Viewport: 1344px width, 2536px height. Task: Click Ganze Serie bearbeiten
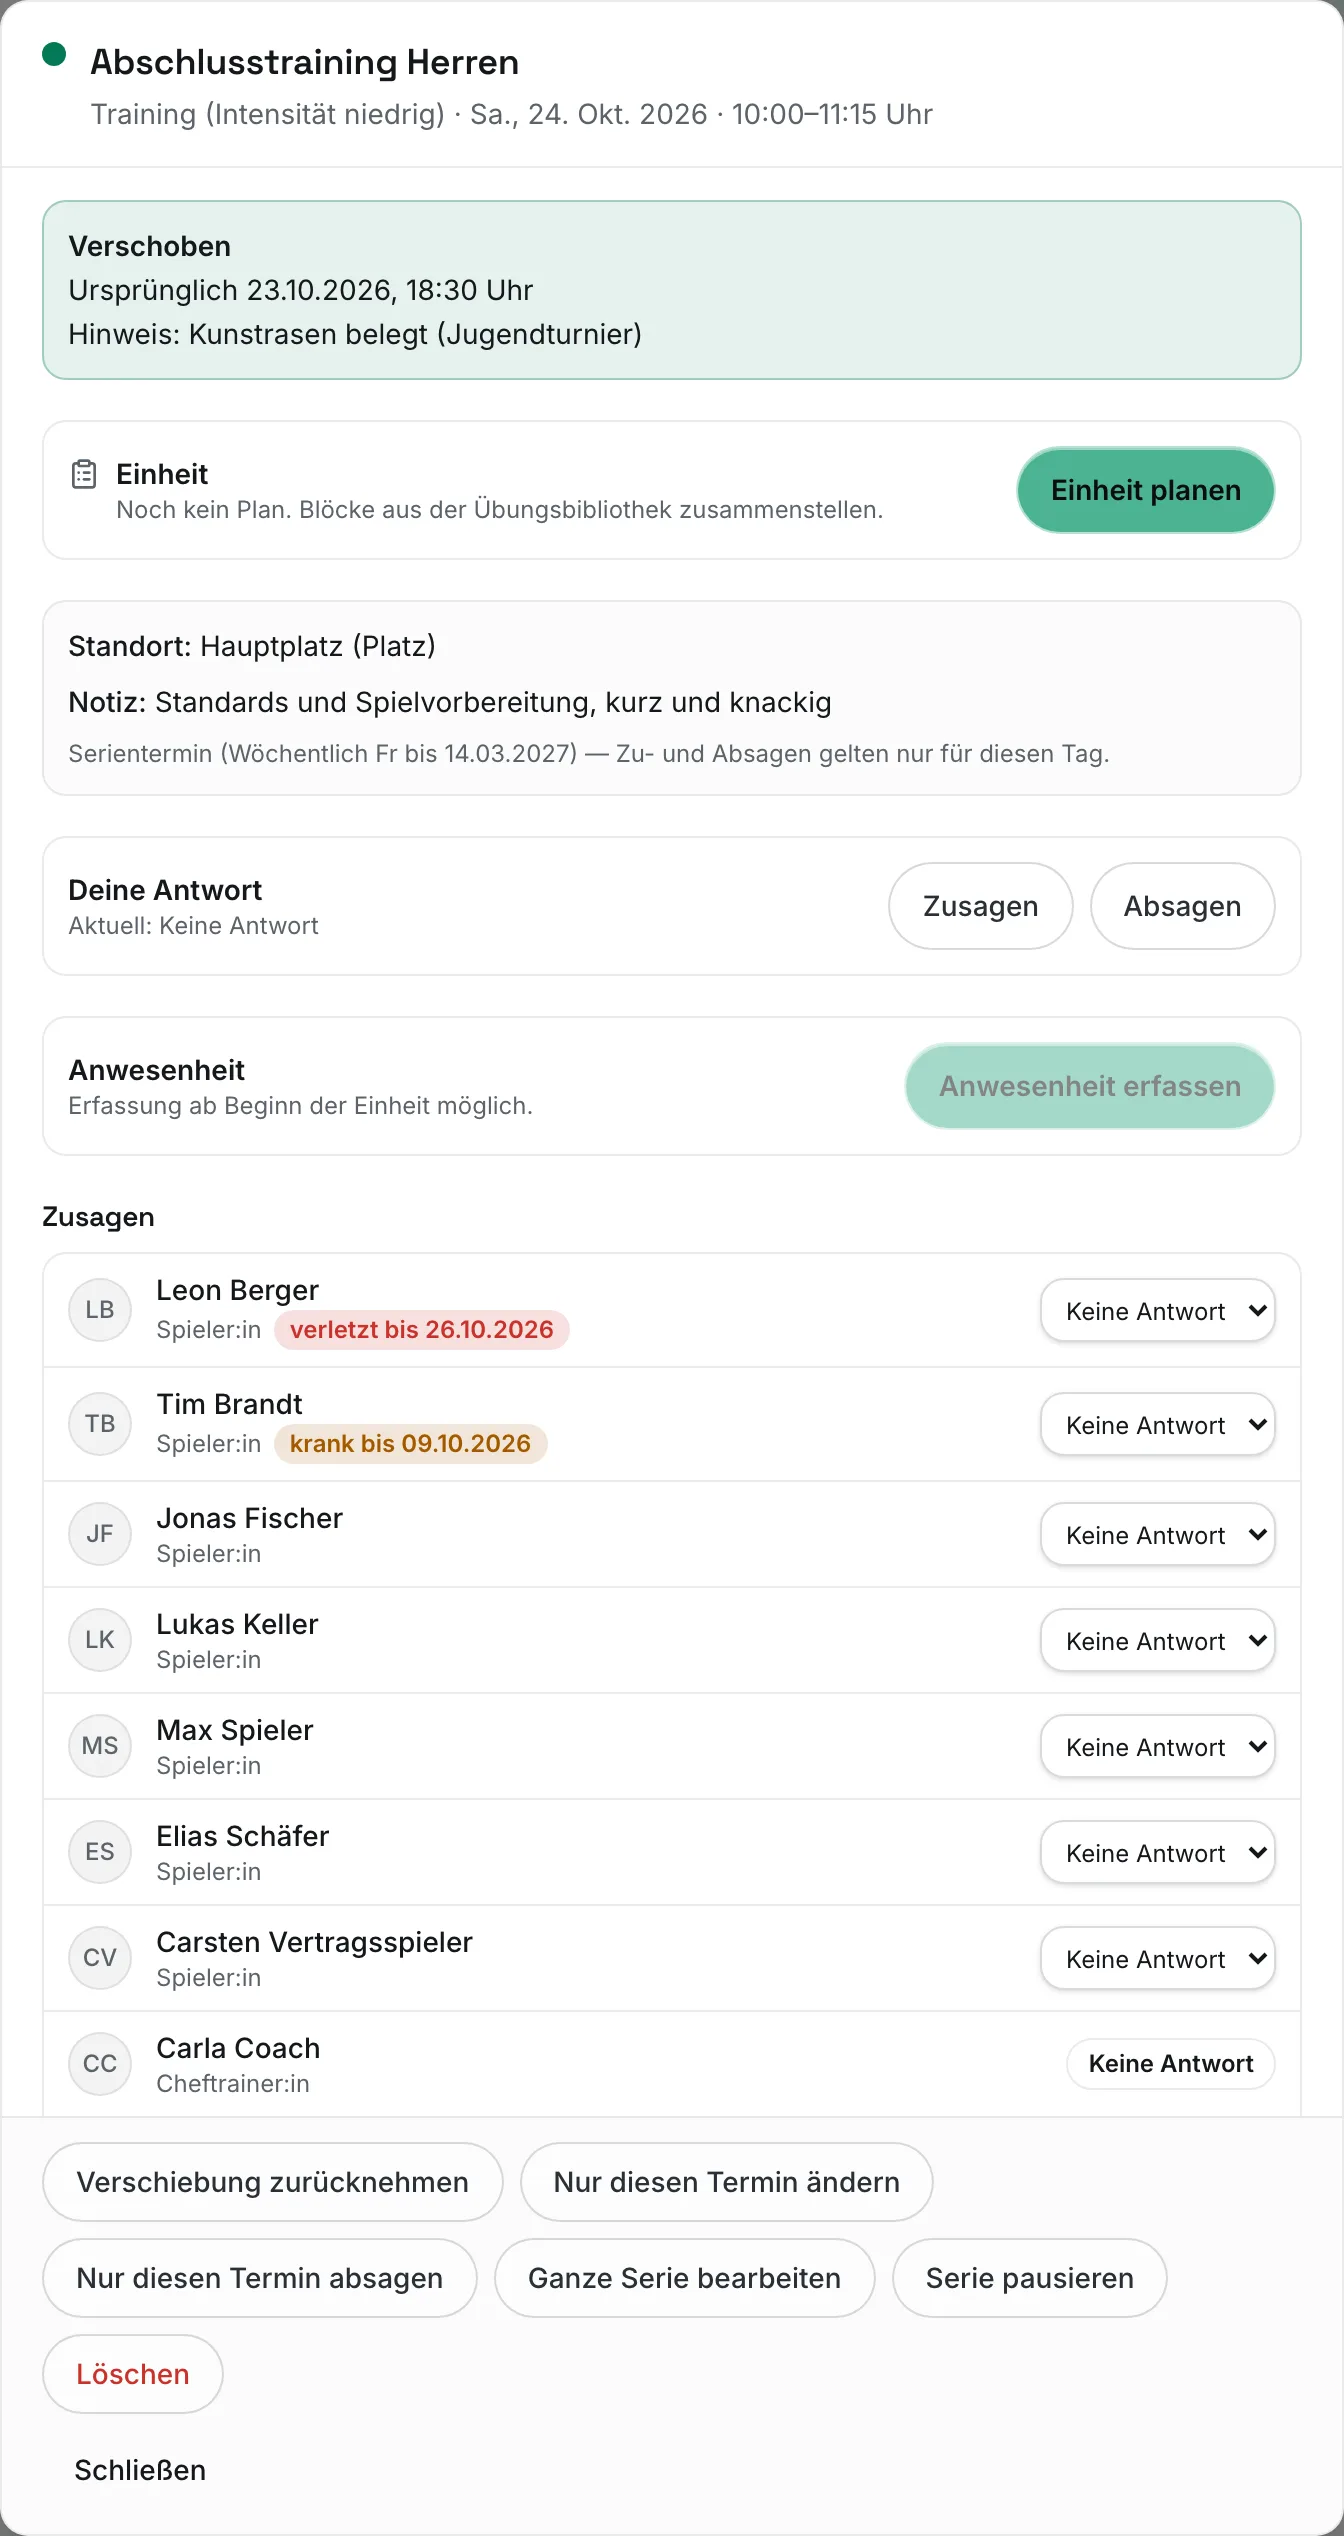pos(685,2278)
